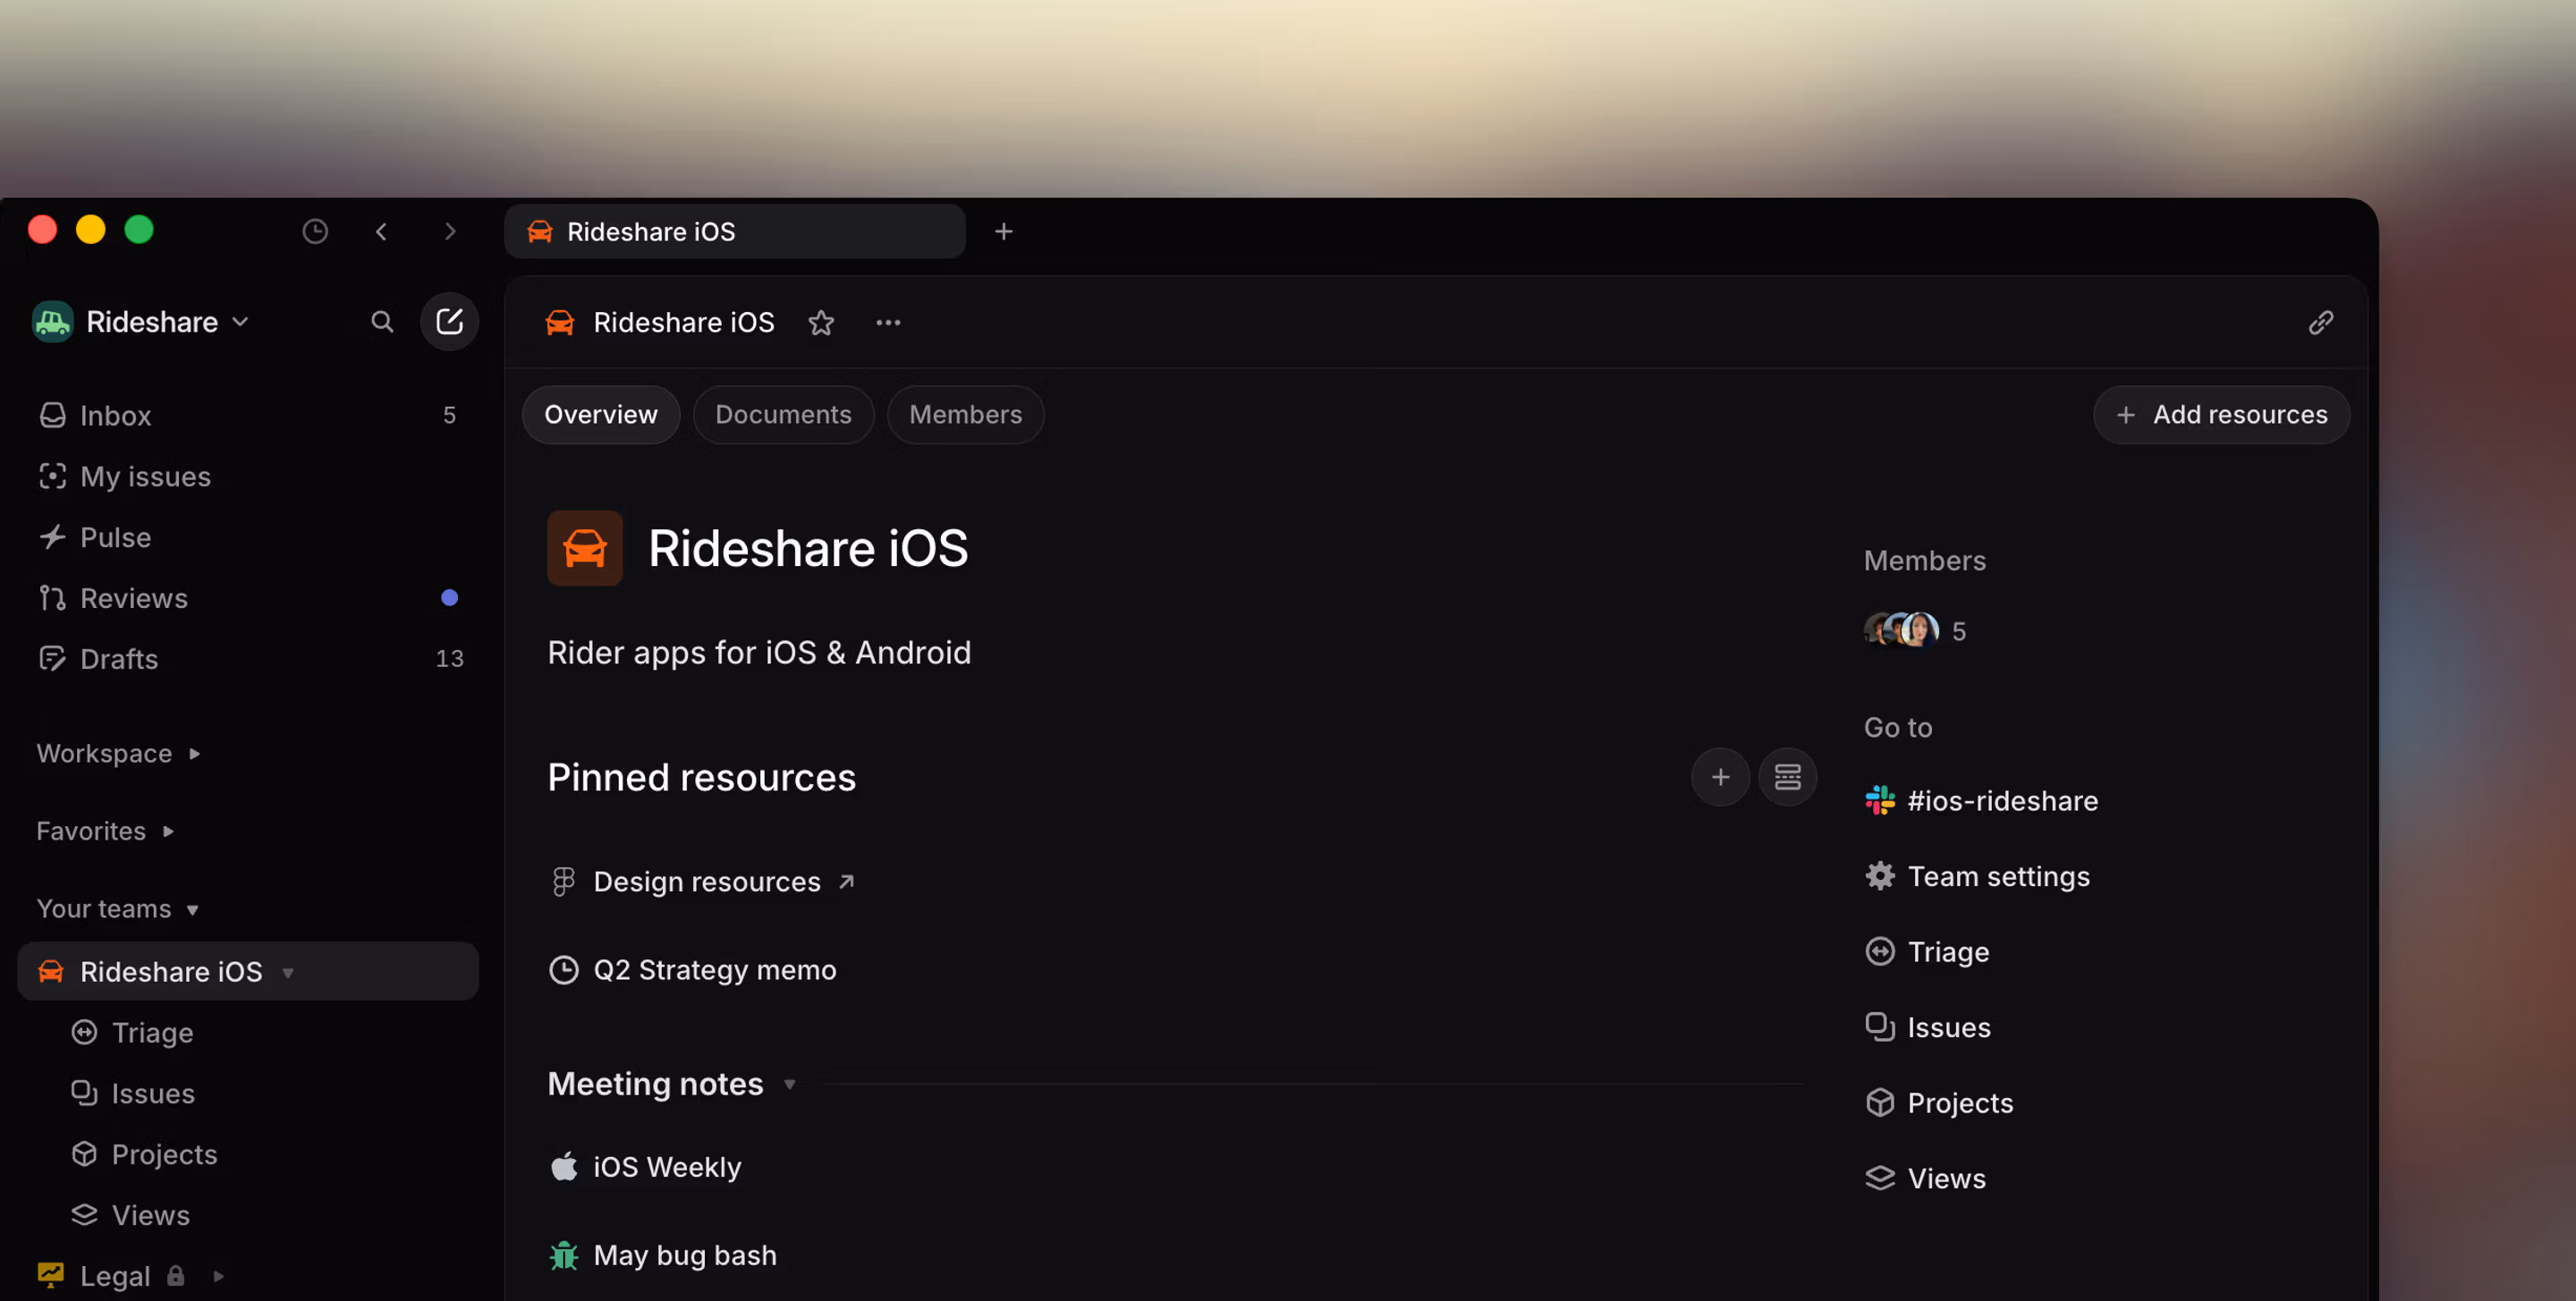The image size is (2576, 1301).
Task: Open Reviews in the sidebar
Action: click(248, 598)
